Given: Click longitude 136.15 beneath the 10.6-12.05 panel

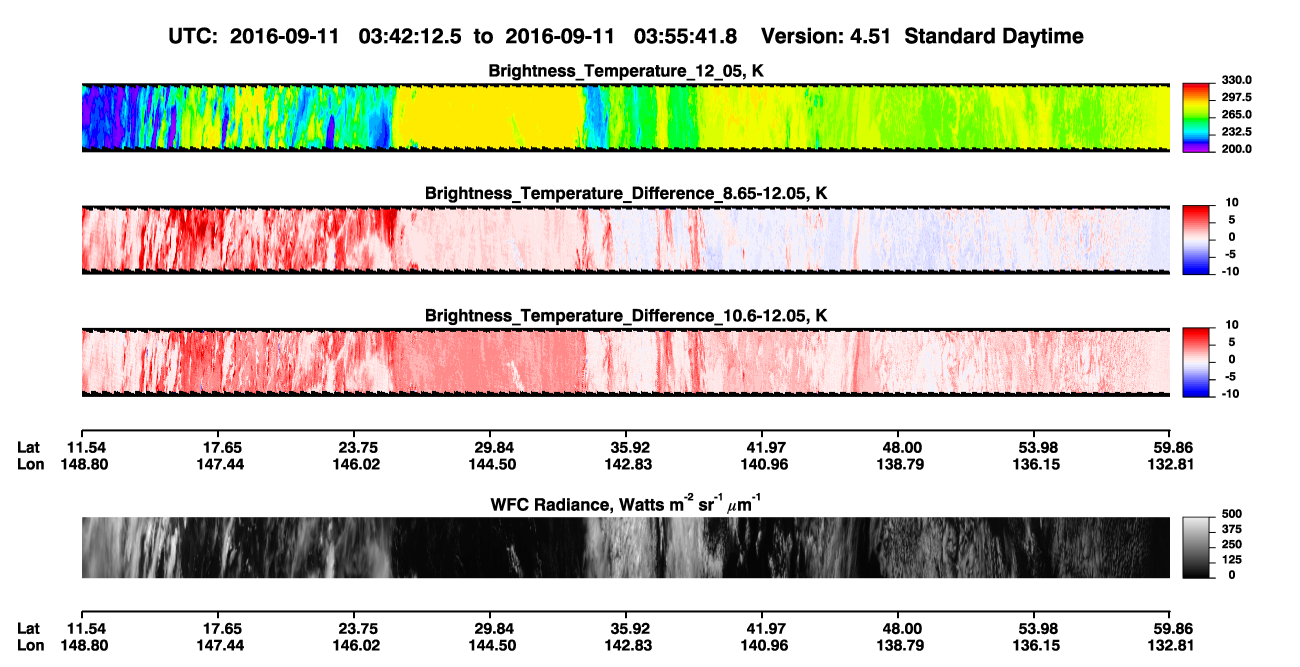Looking at the screenshot, I should [x=1037, y=463].
